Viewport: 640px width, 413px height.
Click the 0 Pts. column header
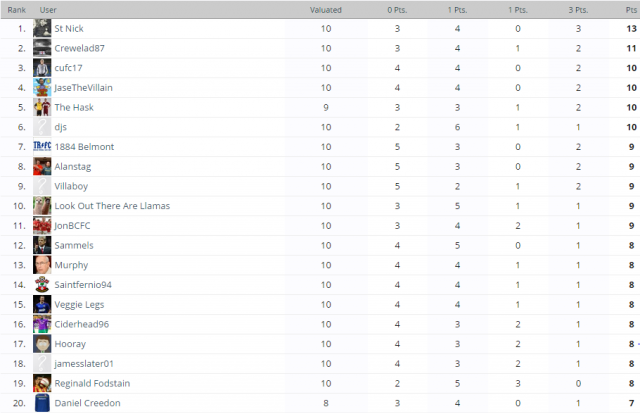(x=397, y=10)
